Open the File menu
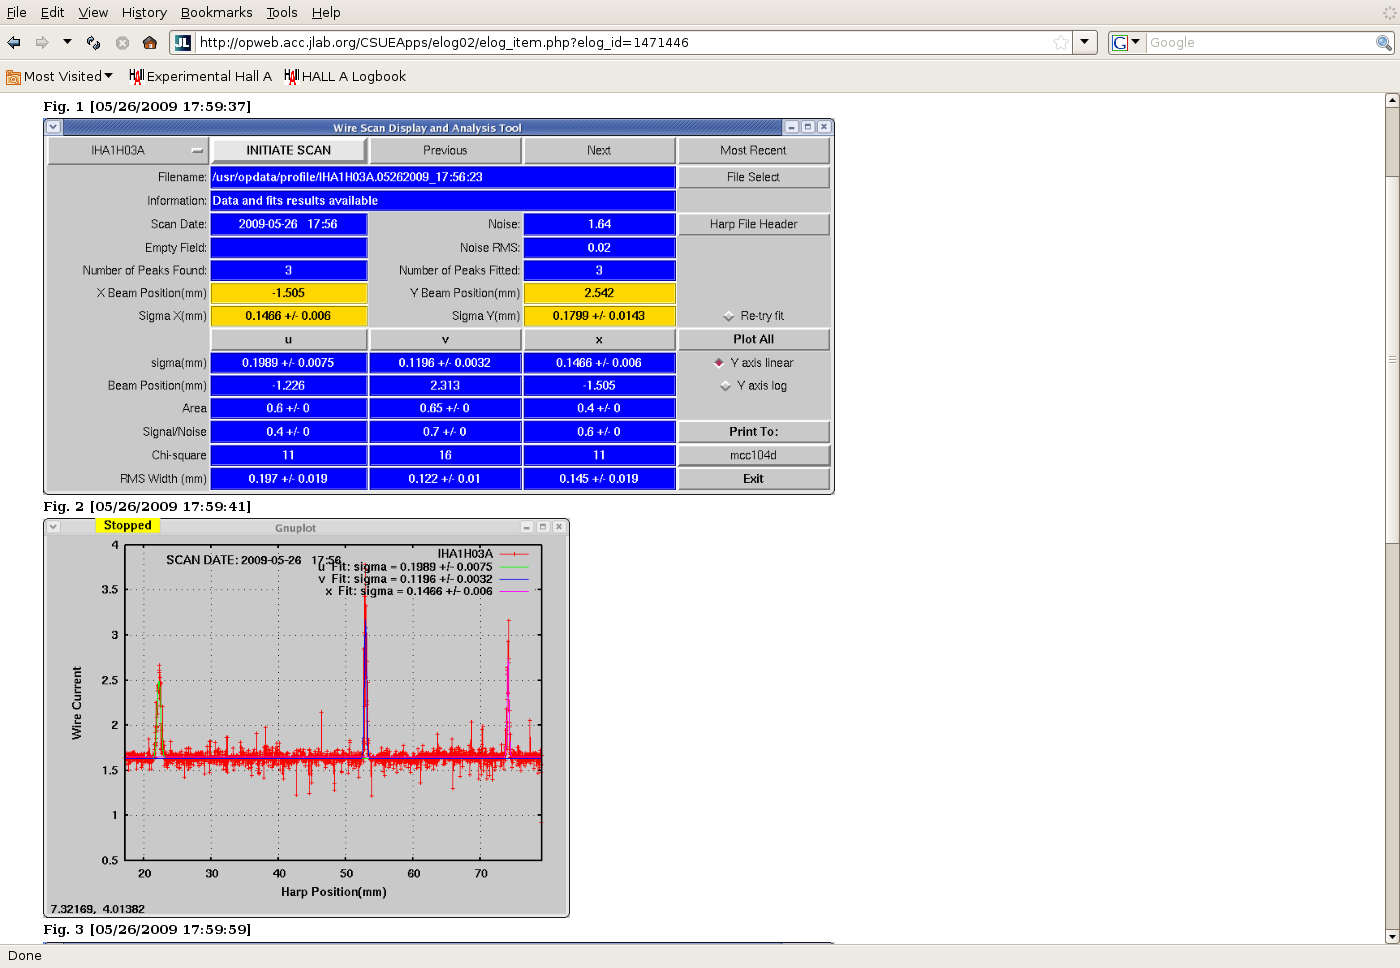 click(17, 12)
